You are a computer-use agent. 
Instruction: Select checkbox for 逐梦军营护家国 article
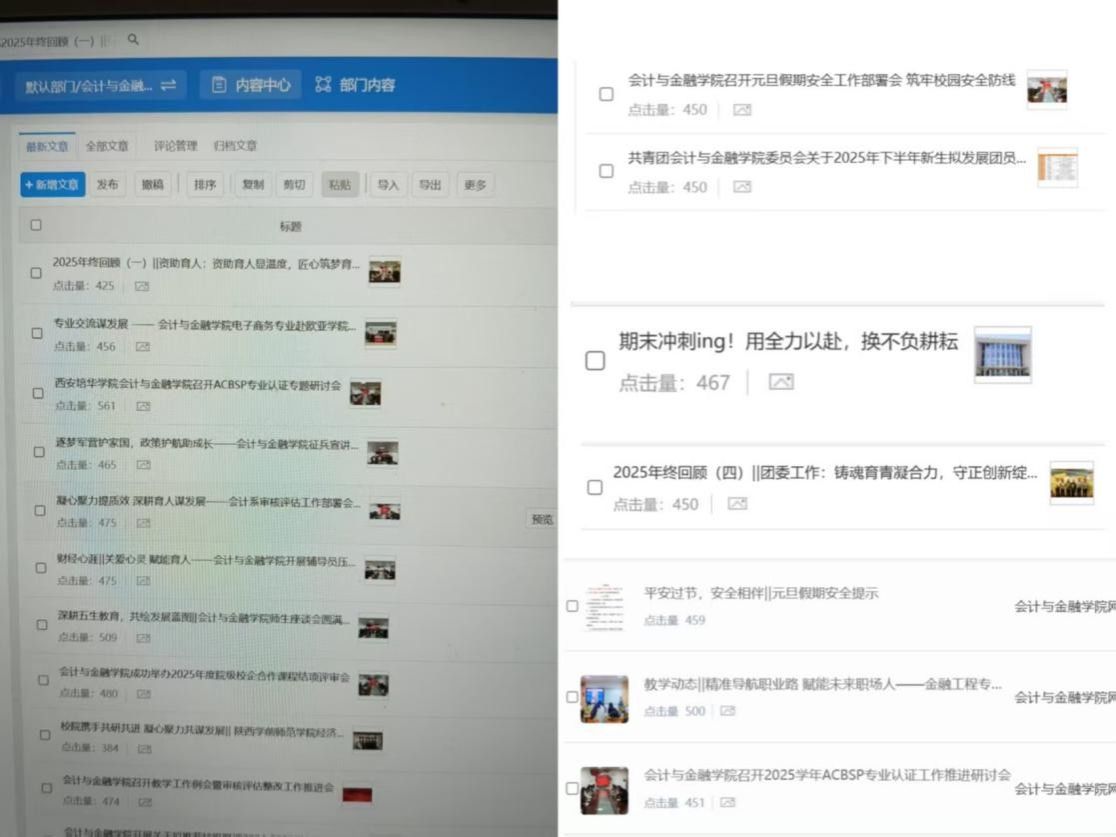pos(39,452)
